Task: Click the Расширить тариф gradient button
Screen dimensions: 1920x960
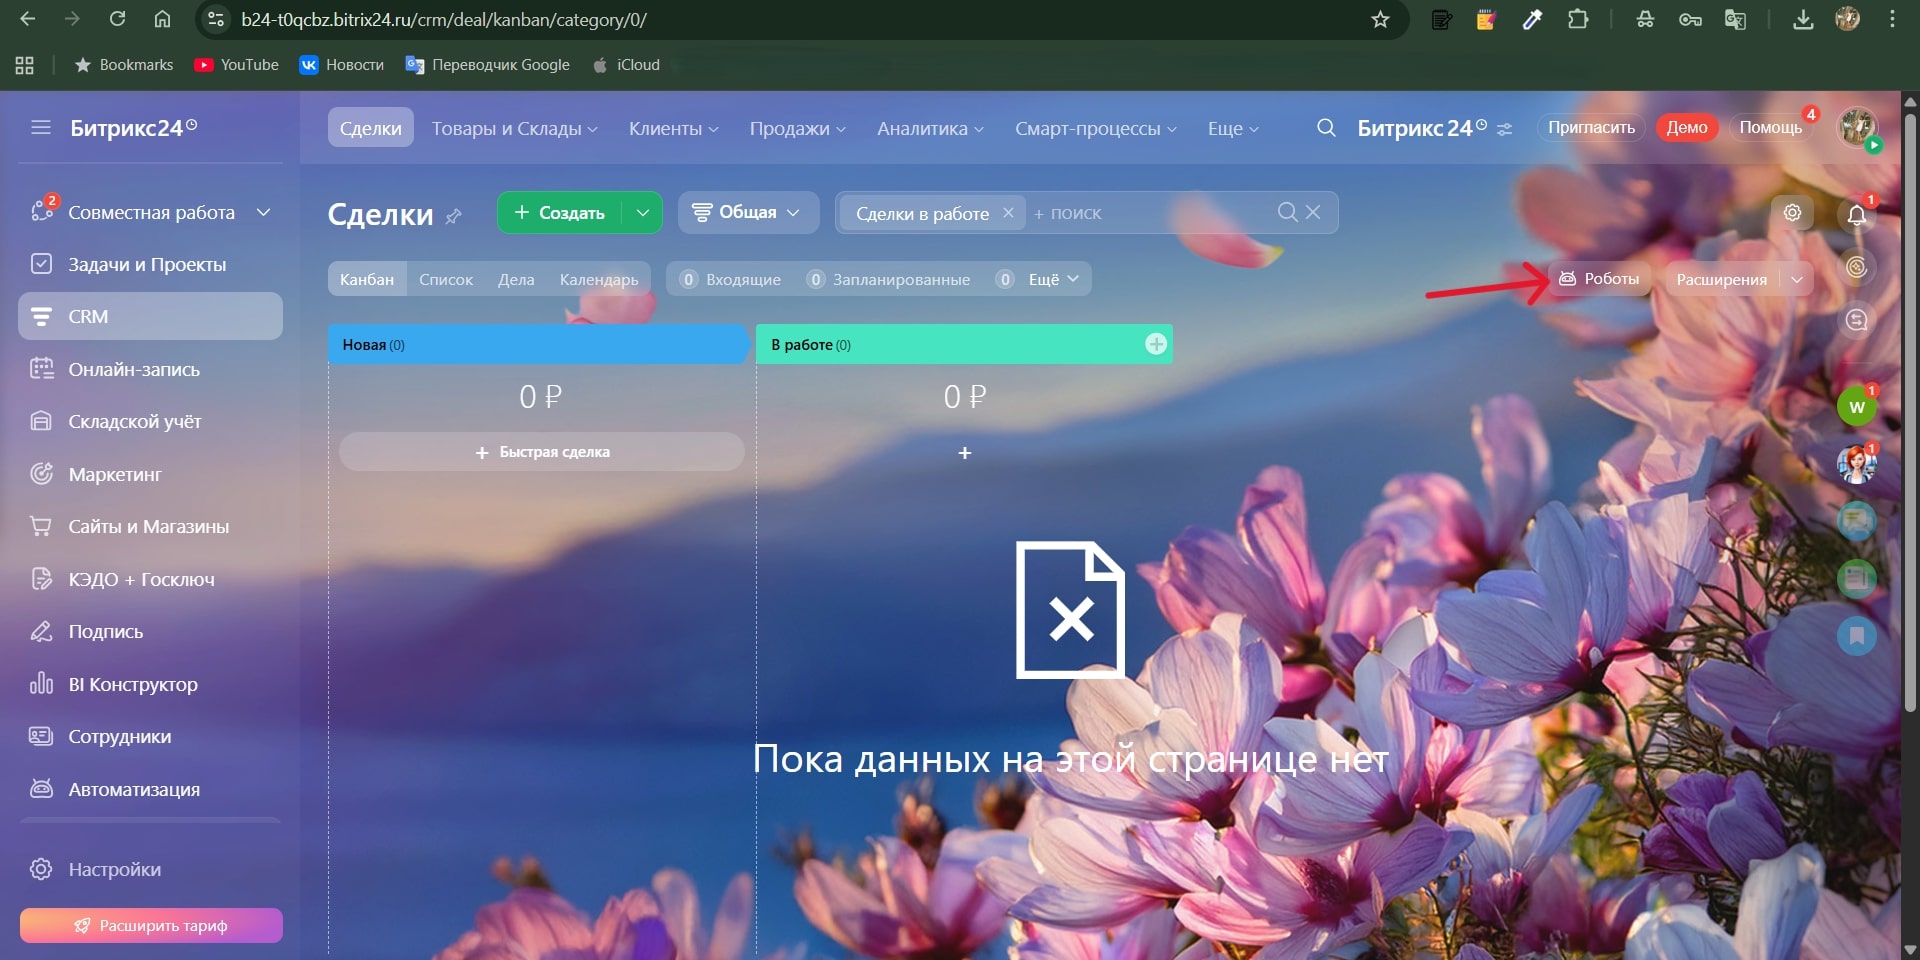Action: (151, 925)
